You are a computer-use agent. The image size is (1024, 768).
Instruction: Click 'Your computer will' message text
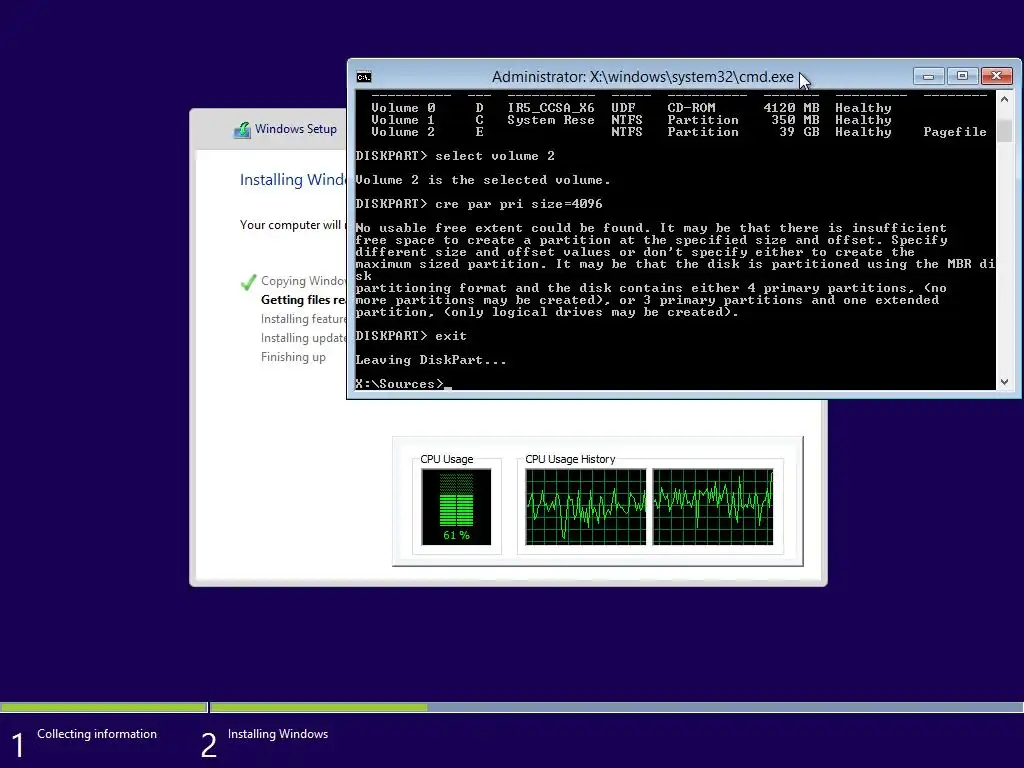click(291, 225)
